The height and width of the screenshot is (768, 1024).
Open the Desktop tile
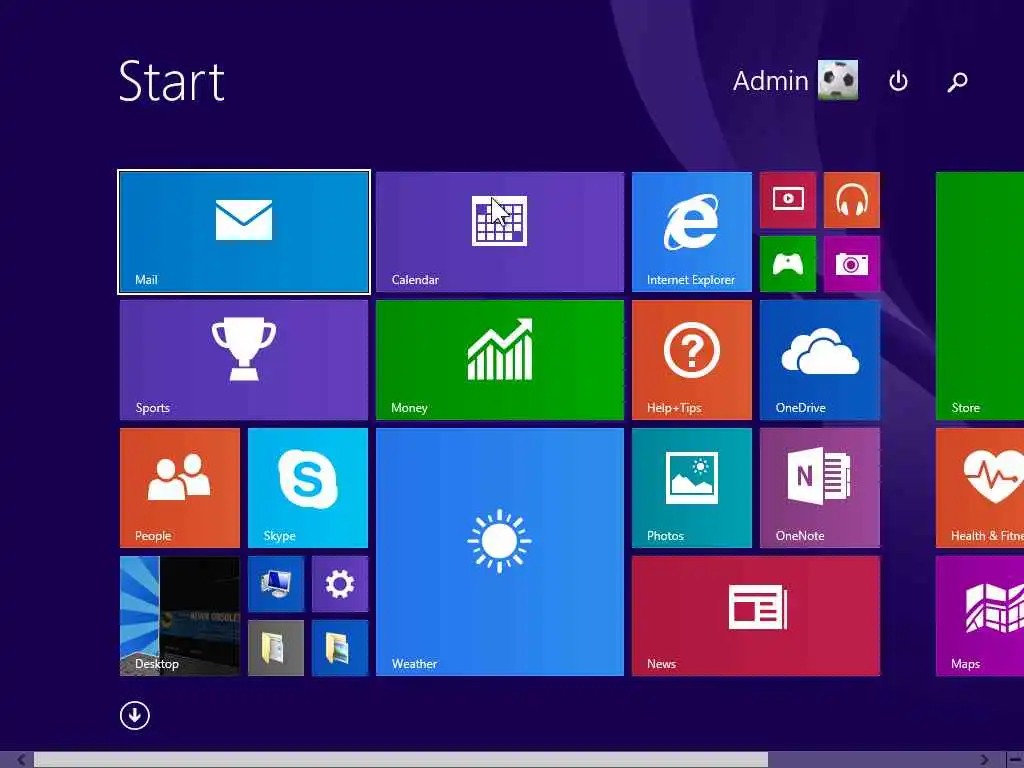[180, 616]
